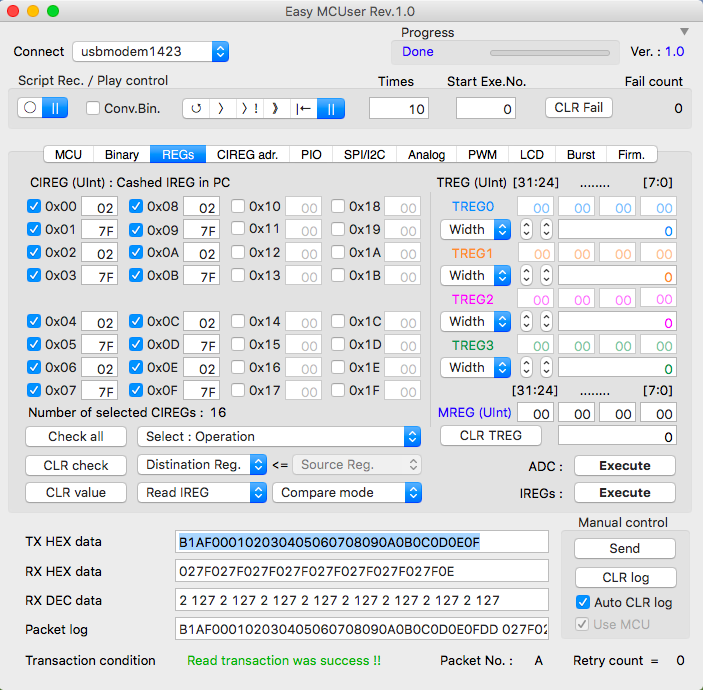The image size is (703, 690).
Task: Uncheck the 0x07 CIREG checkbox
Action: pos(34,390)
